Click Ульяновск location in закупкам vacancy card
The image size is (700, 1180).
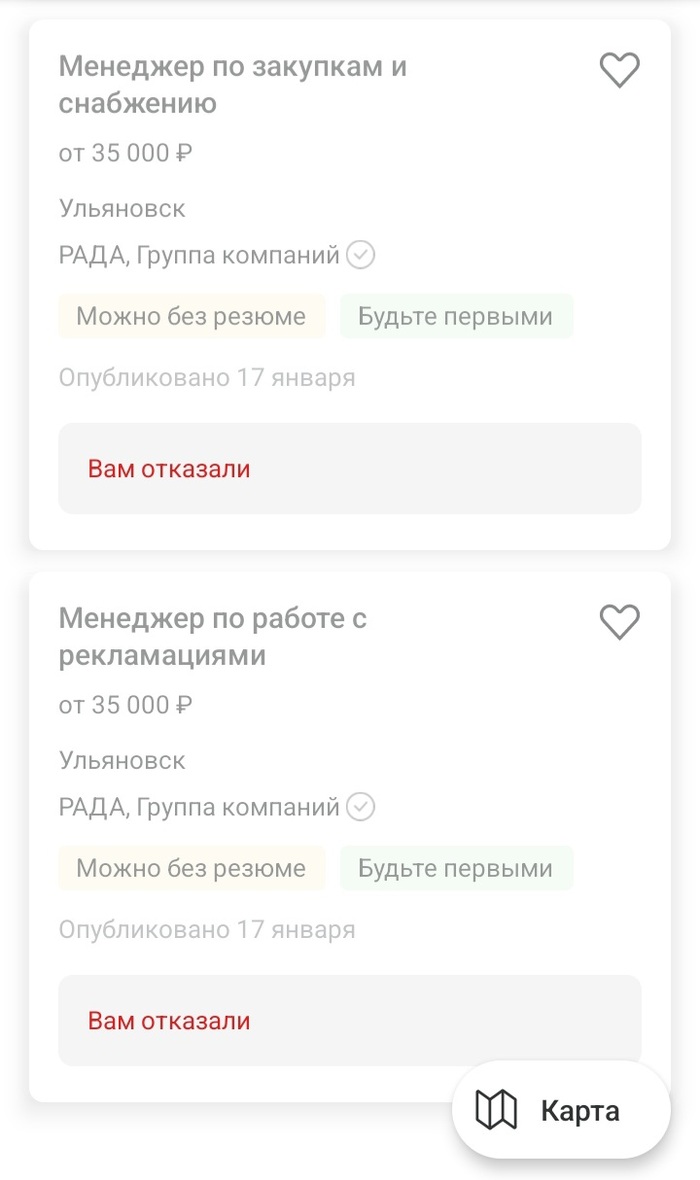122,209
